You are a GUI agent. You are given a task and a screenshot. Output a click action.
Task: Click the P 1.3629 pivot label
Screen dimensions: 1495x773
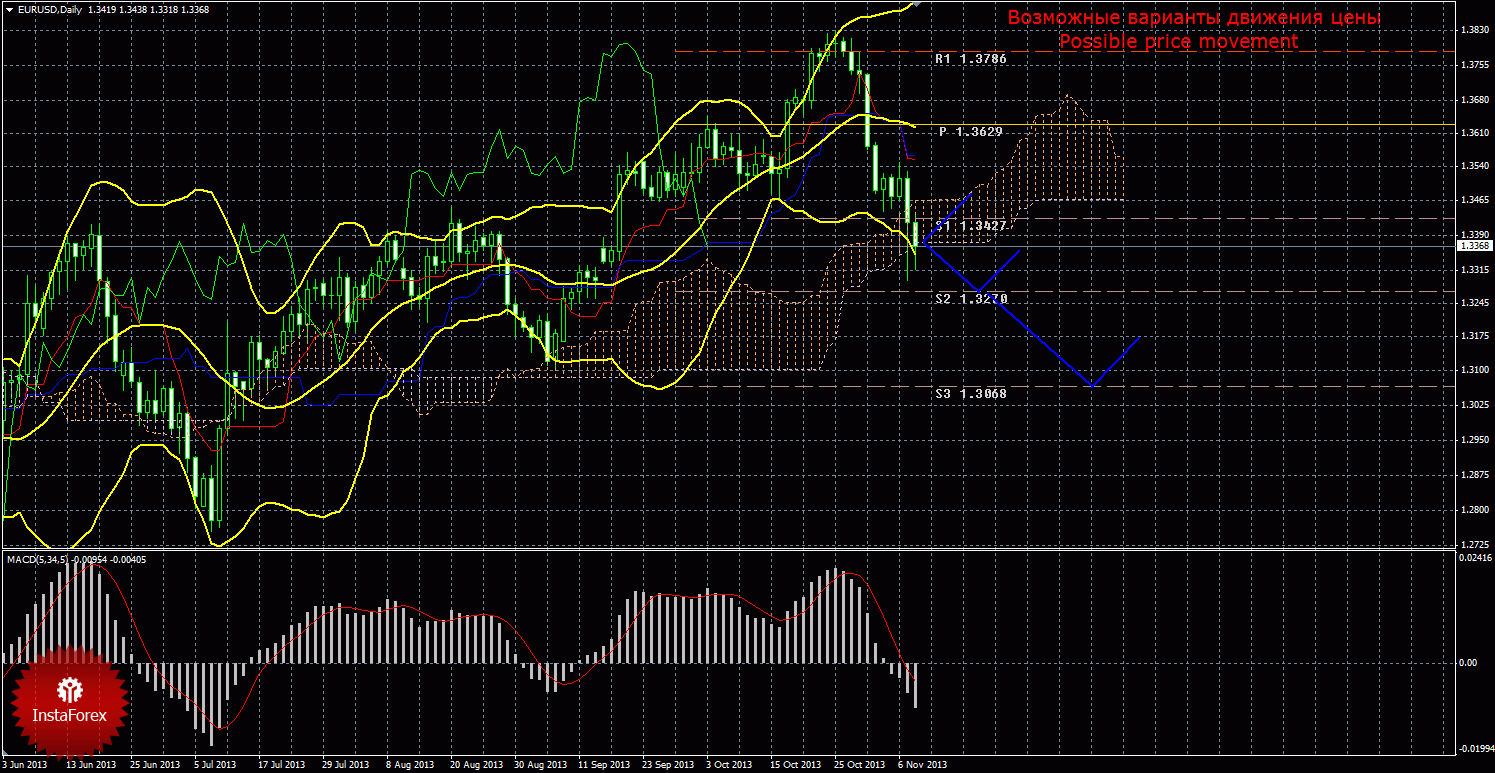[x=970, y=131]
